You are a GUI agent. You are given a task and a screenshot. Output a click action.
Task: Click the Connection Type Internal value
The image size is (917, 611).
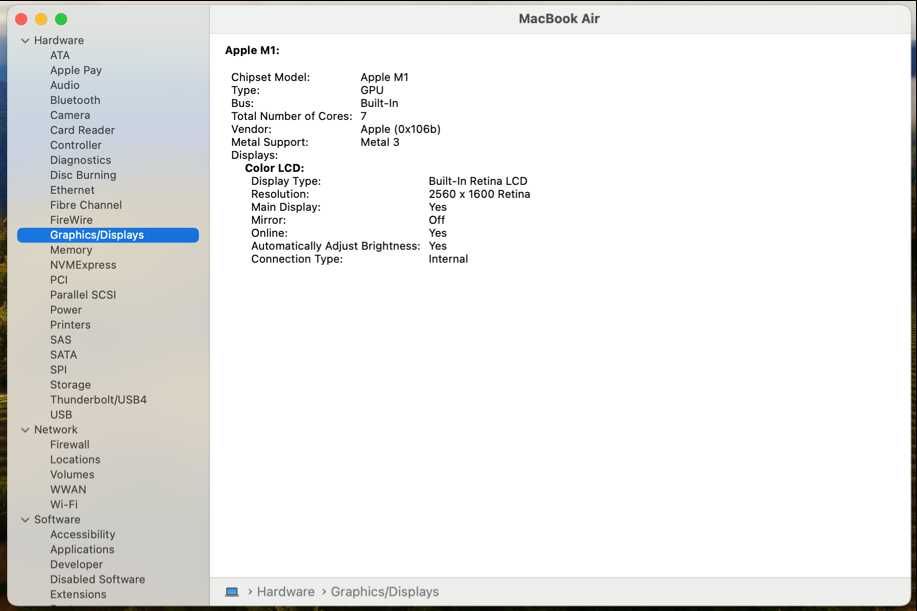pyautogui.click(x=448, y=259)
